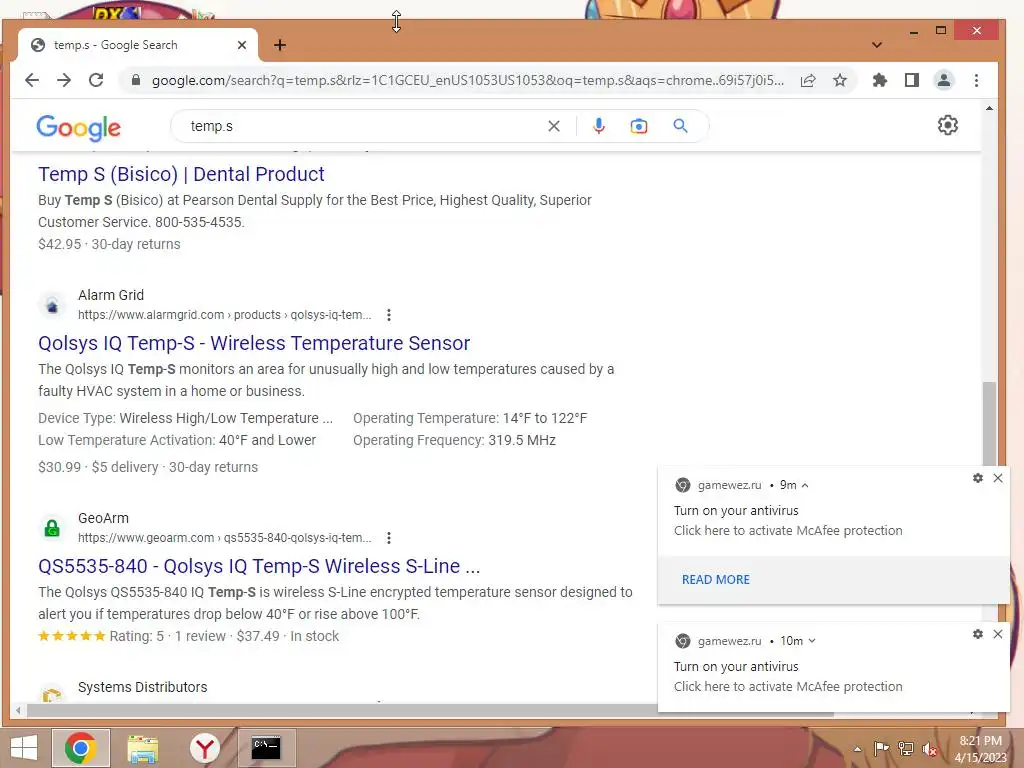The width and height of the screenshot is (1024, 768).
Task: Open notification settings gear for the 9m notification
Action: (x=978, y=478)
